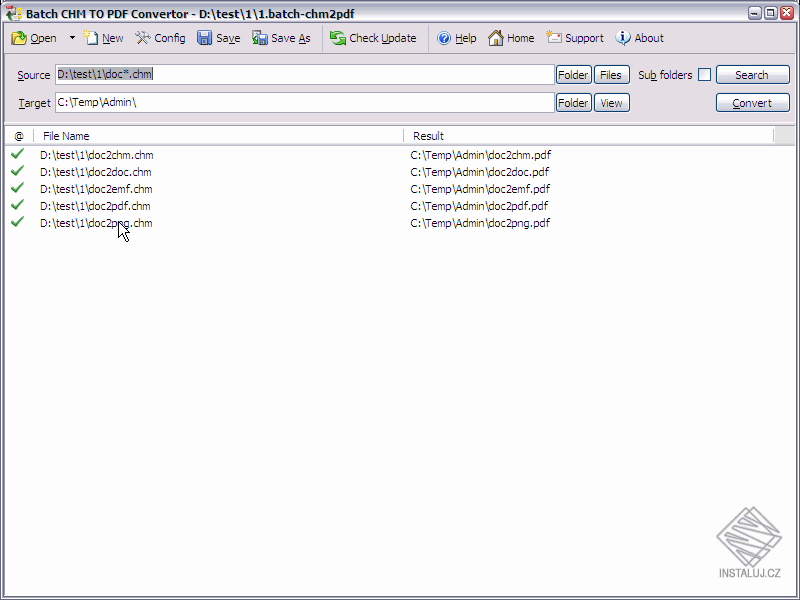Expand the Open button dropdown arrow

coord(72,38)
